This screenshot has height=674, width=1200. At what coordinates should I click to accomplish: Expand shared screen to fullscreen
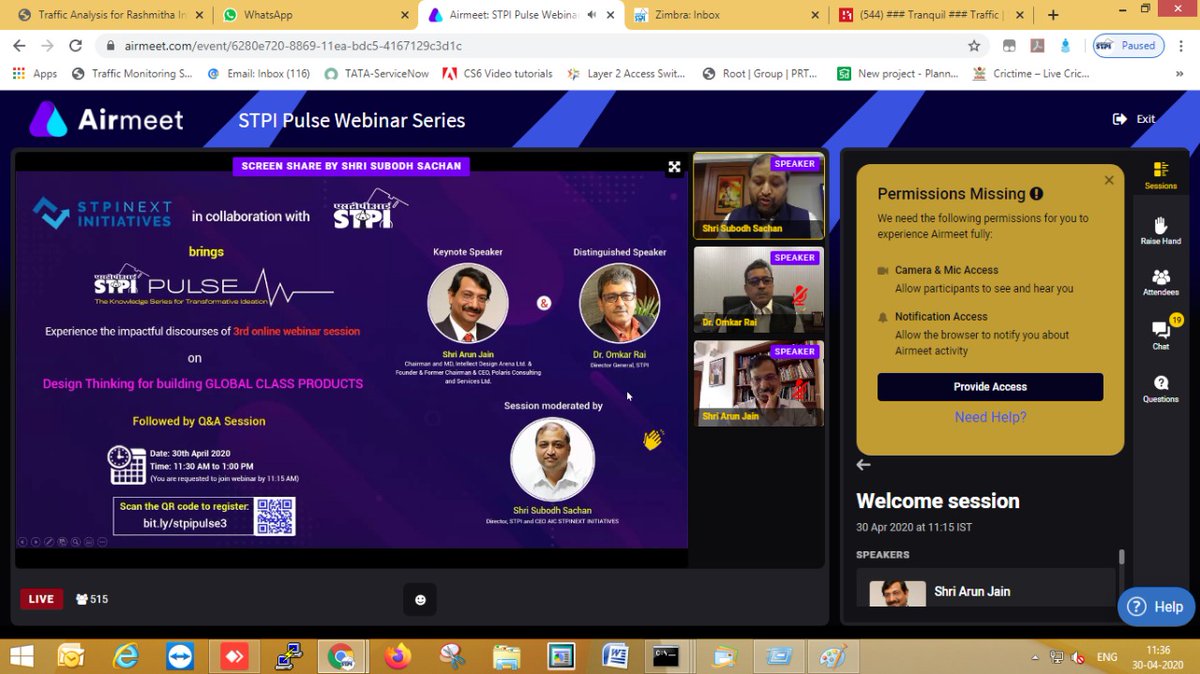pos(675,167)
